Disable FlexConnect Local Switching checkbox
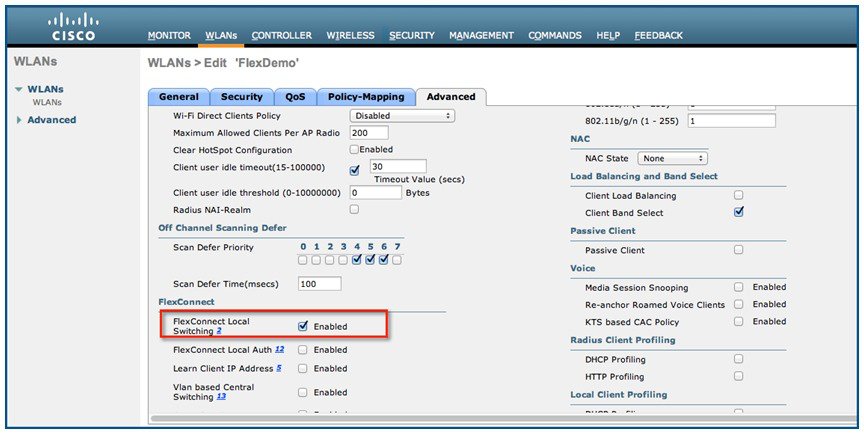This screenshot has width=864, height=436. click(303, 326)
